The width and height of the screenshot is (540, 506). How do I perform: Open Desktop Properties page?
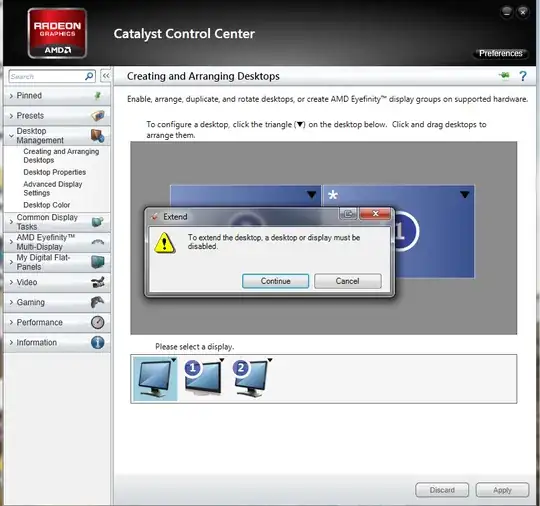point(54,172)
